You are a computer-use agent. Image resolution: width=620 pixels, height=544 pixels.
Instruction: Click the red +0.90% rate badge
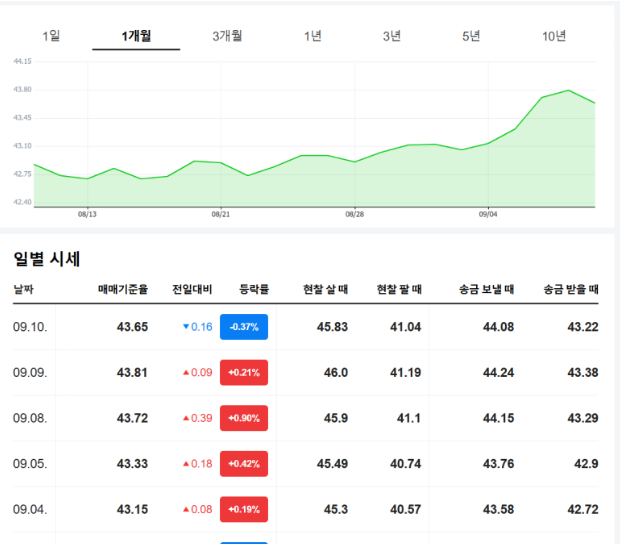pos(244,418)
